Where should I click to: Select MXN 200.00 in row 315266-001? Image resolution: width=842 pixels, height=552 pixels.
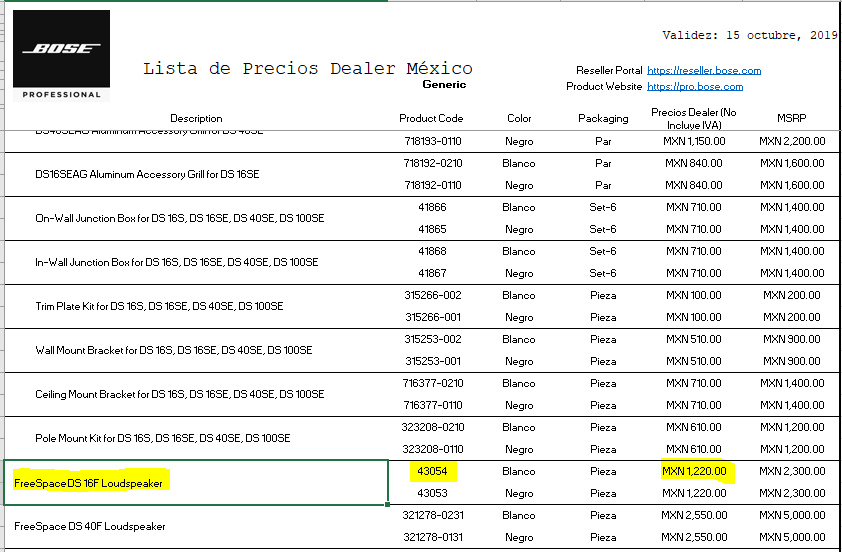pos(792,317)
